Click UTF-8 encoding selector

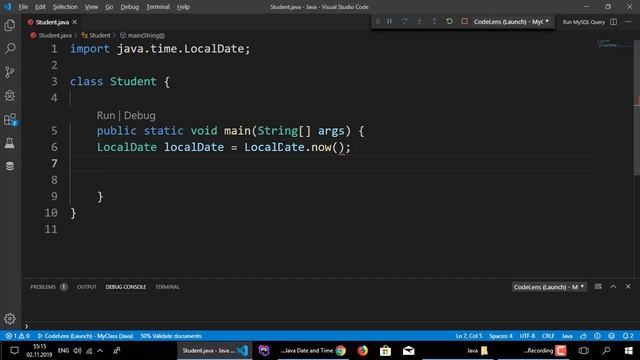click(527, 336)
